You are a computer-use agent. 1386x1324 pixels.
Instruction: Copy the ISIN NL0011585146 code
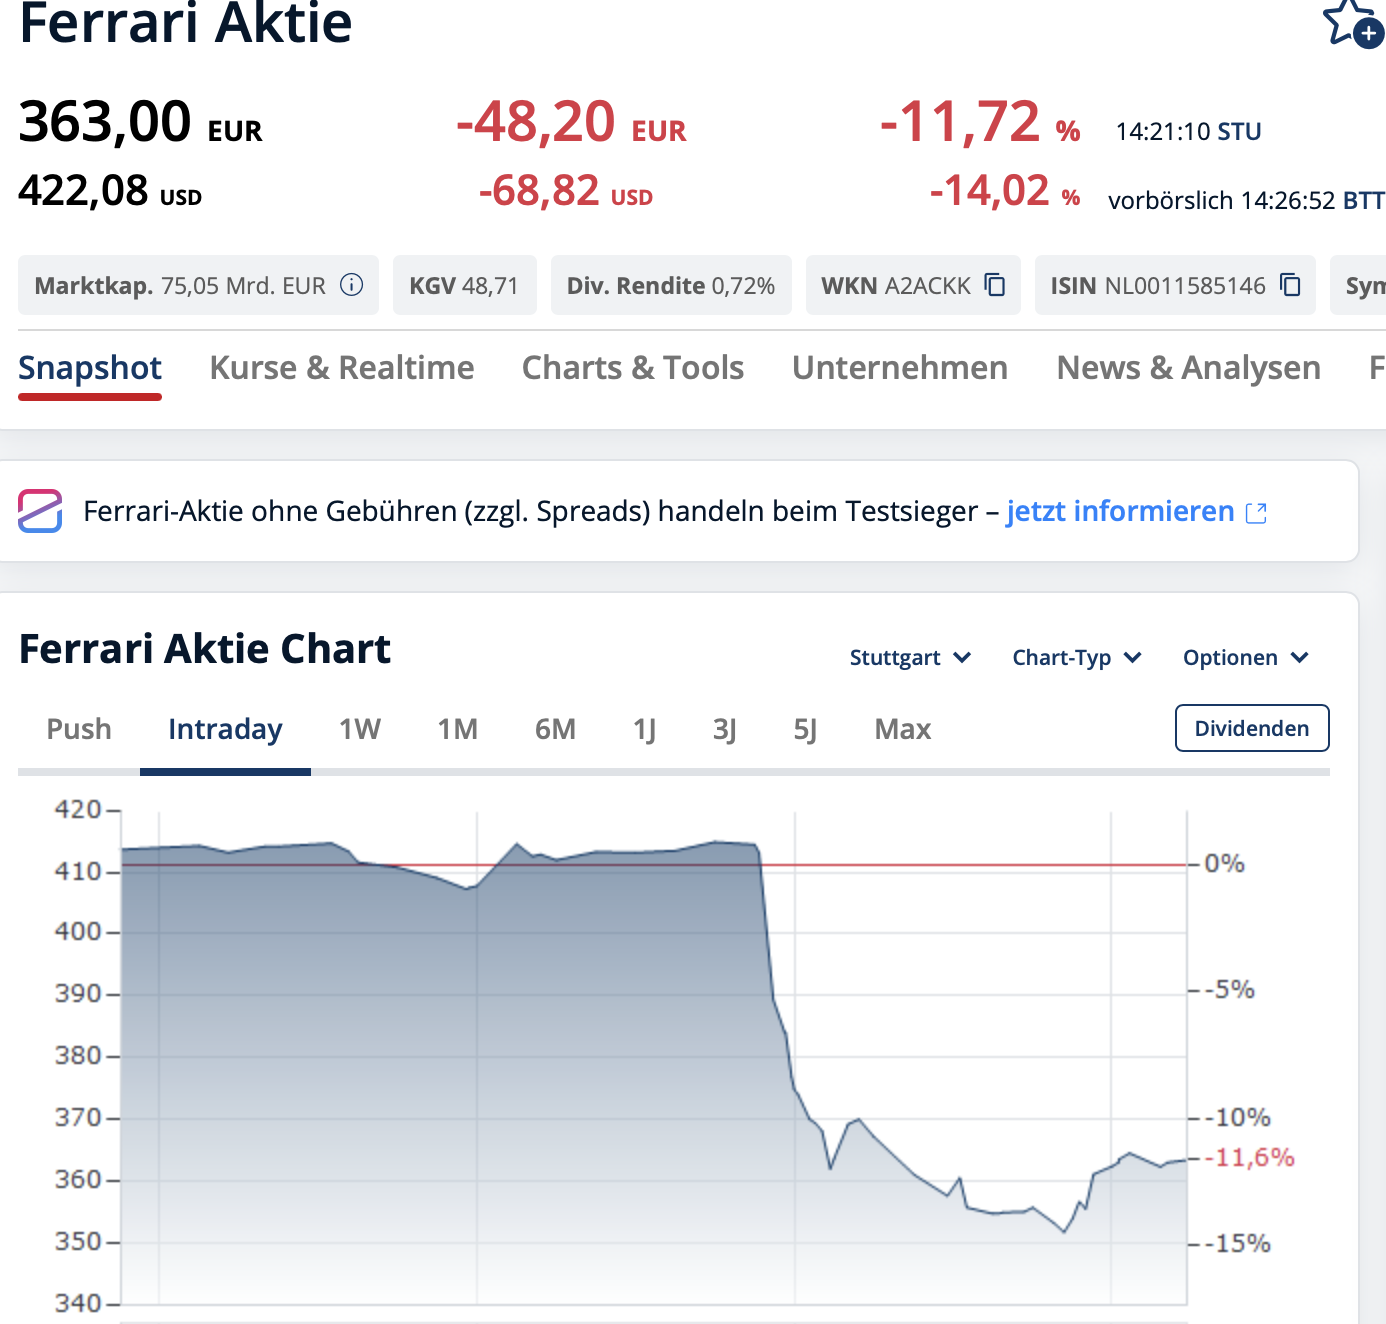pyautogui.click(x=1291, y=285)
